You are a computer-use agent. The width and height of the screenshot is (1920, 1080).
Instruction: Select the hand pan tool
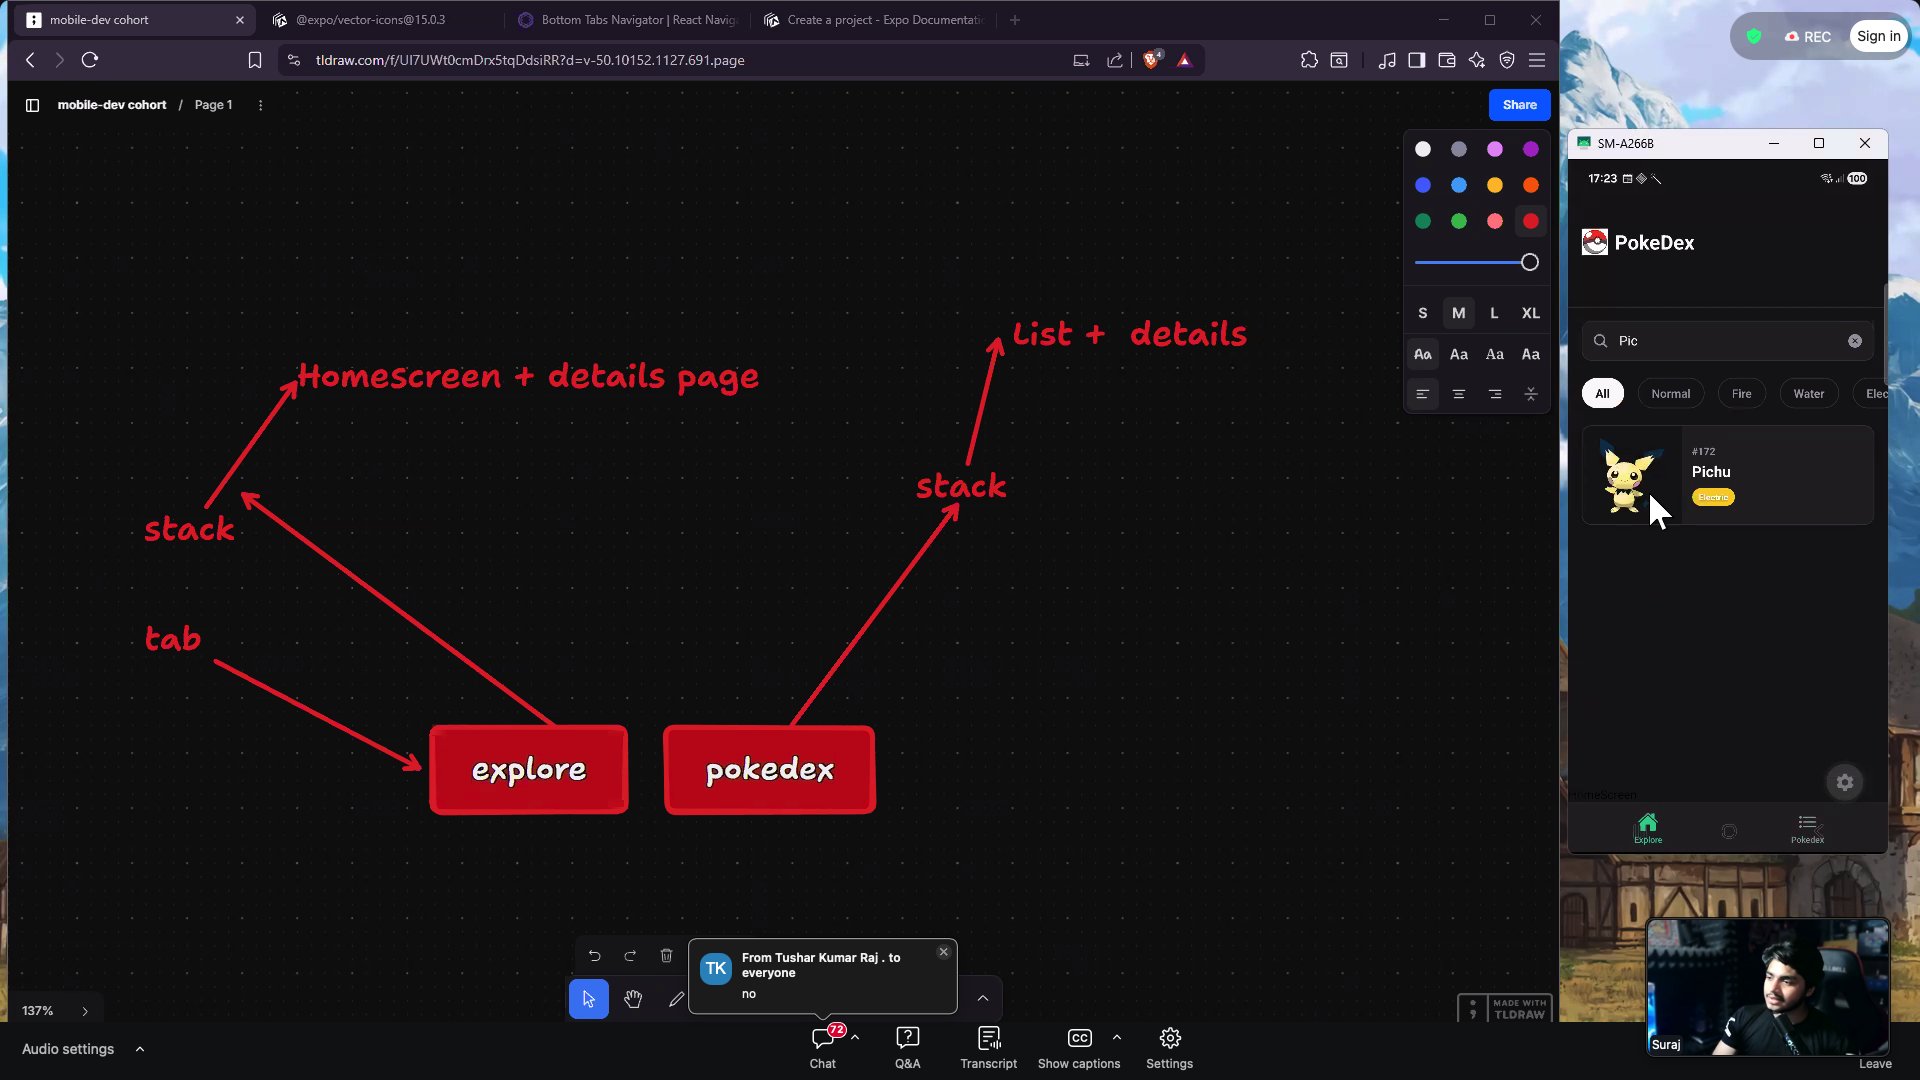click(x=633, y=999)
